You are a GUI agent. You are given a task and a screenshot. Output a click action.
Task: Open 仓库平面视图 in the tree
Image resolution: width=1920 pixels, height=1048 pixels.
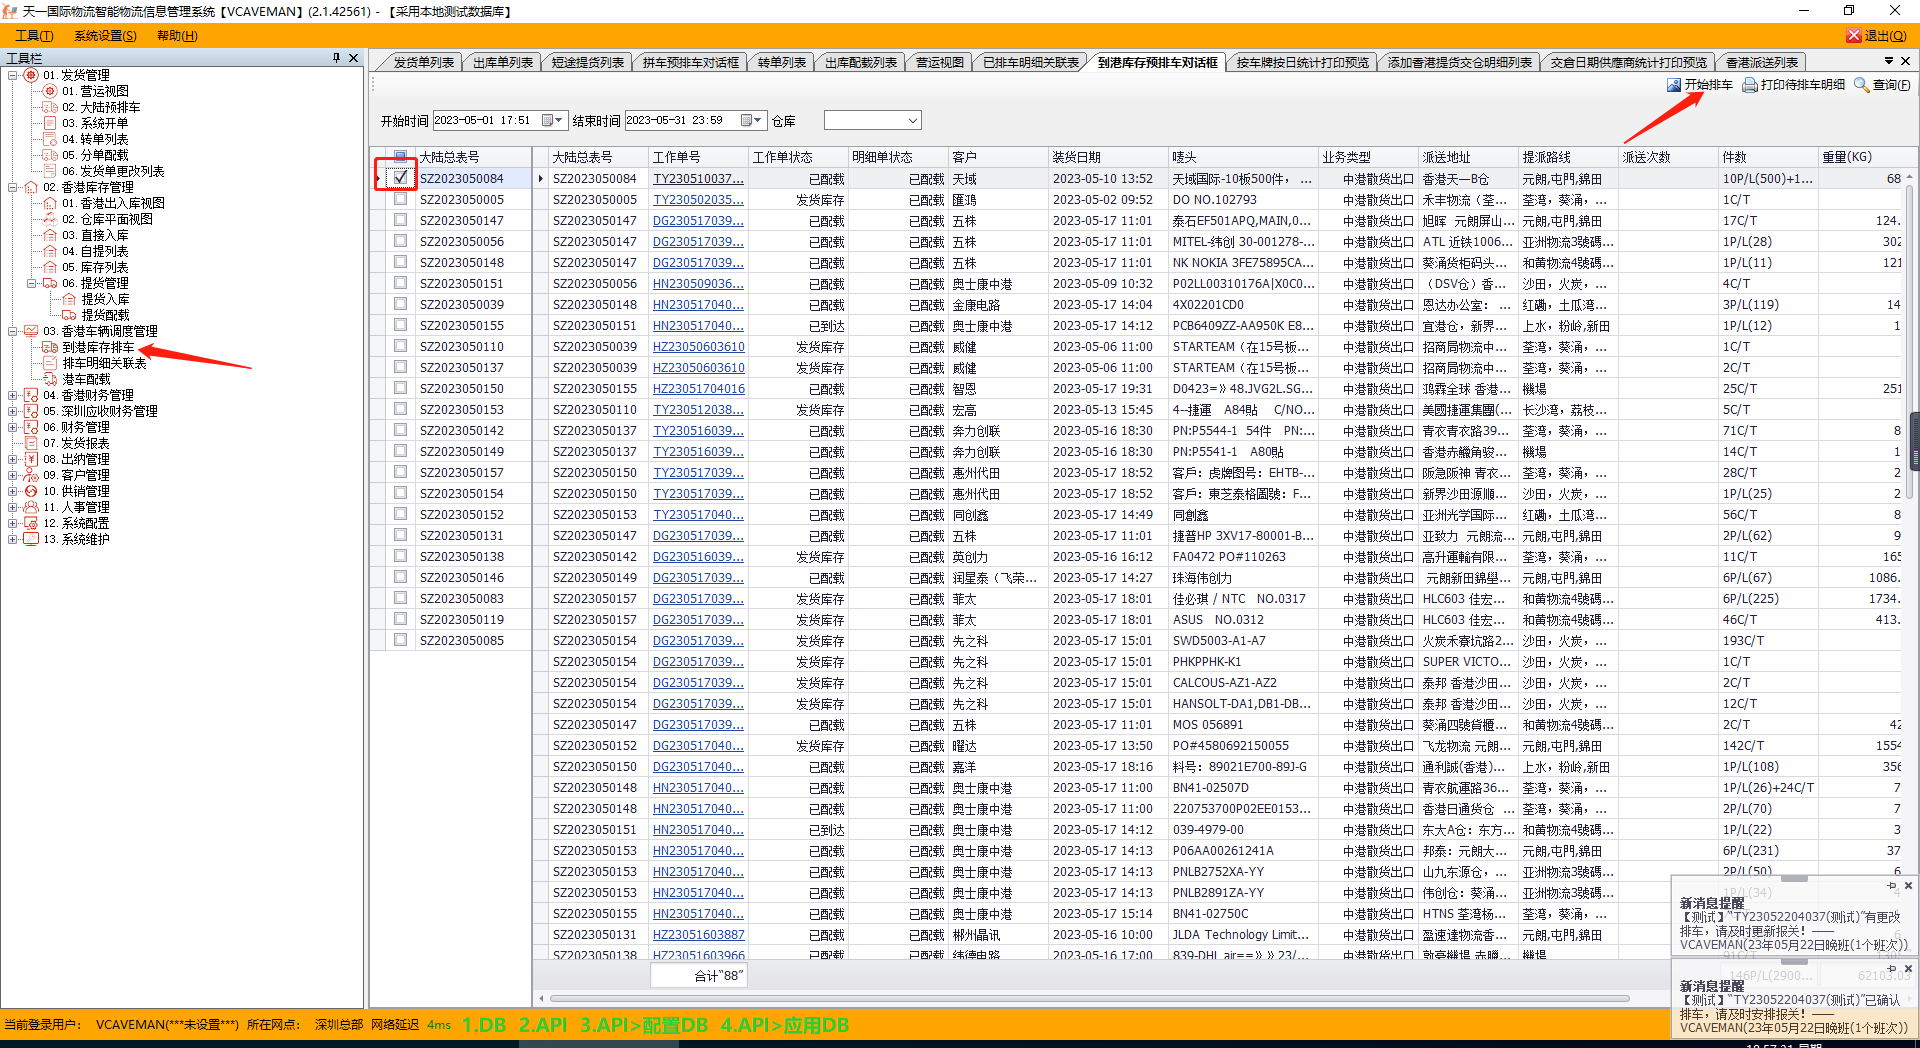click(107, 219)
